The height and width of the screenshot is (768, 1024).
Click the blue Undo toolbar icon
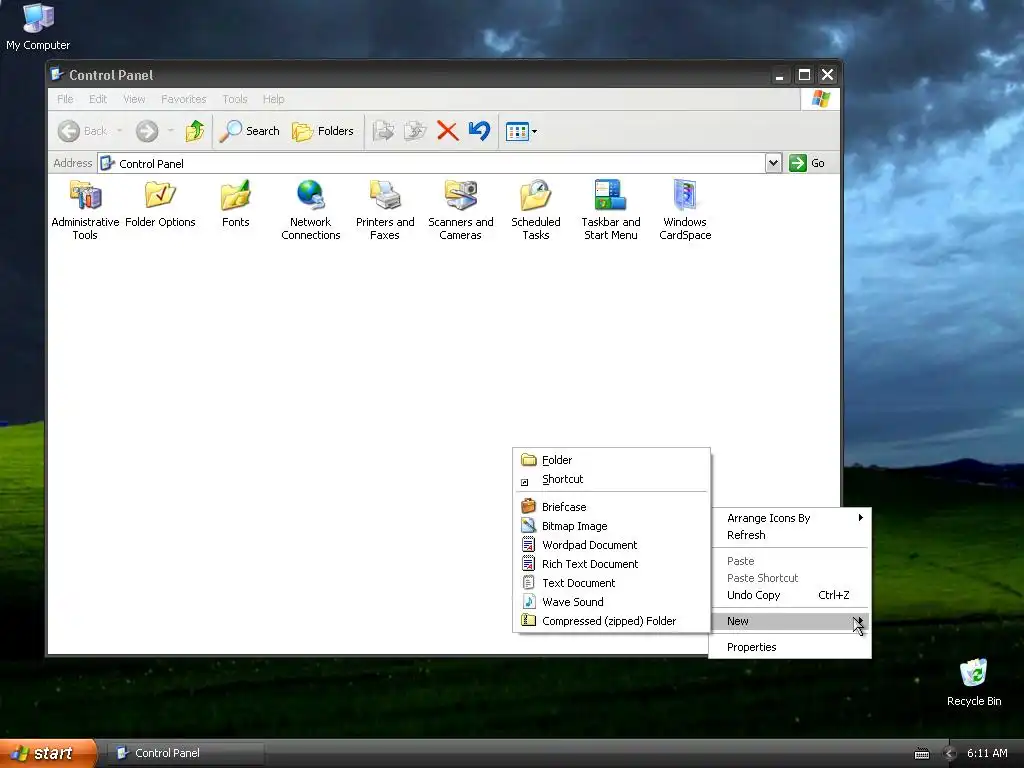[x=479, y=131]
